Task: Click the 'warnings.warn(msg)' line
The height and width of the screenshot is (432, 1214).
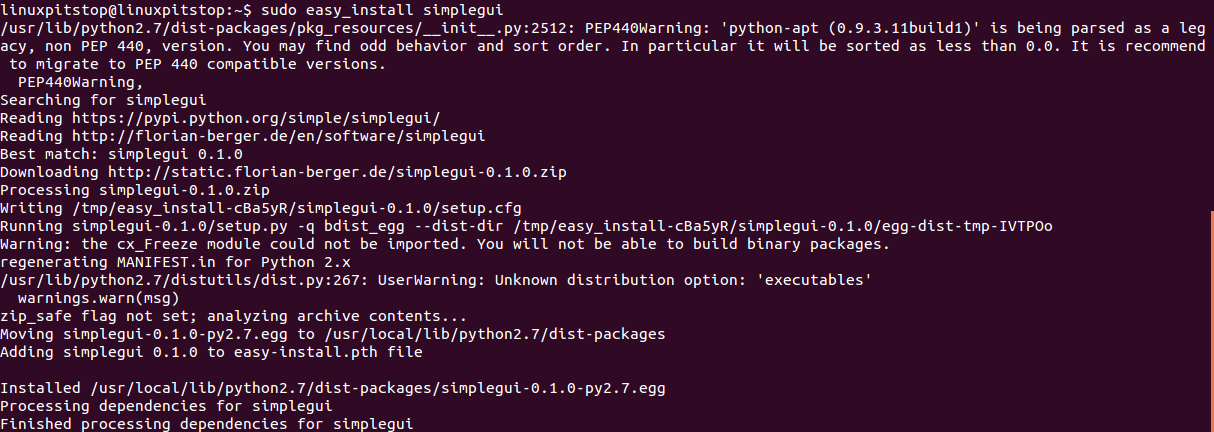Action: pos(98,297)
